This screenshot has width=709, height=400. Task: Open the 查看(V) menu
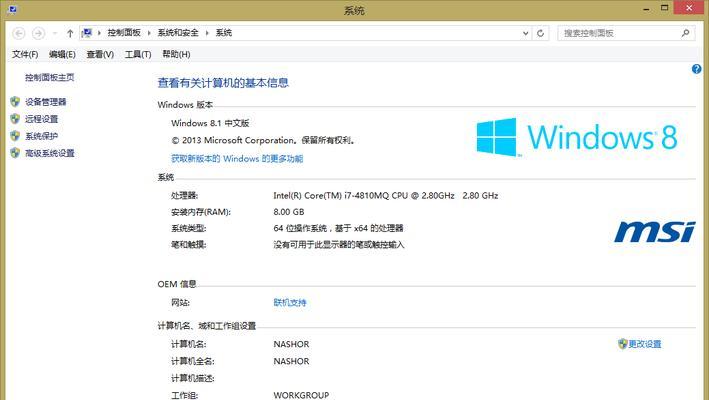pos(100,54)
